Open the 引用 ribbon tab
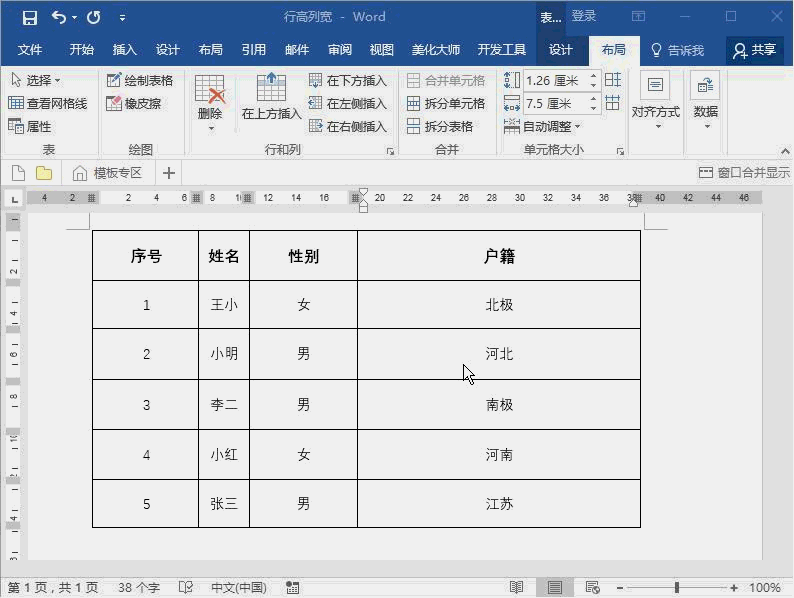 pyautogui.click(x=254, y=50)
